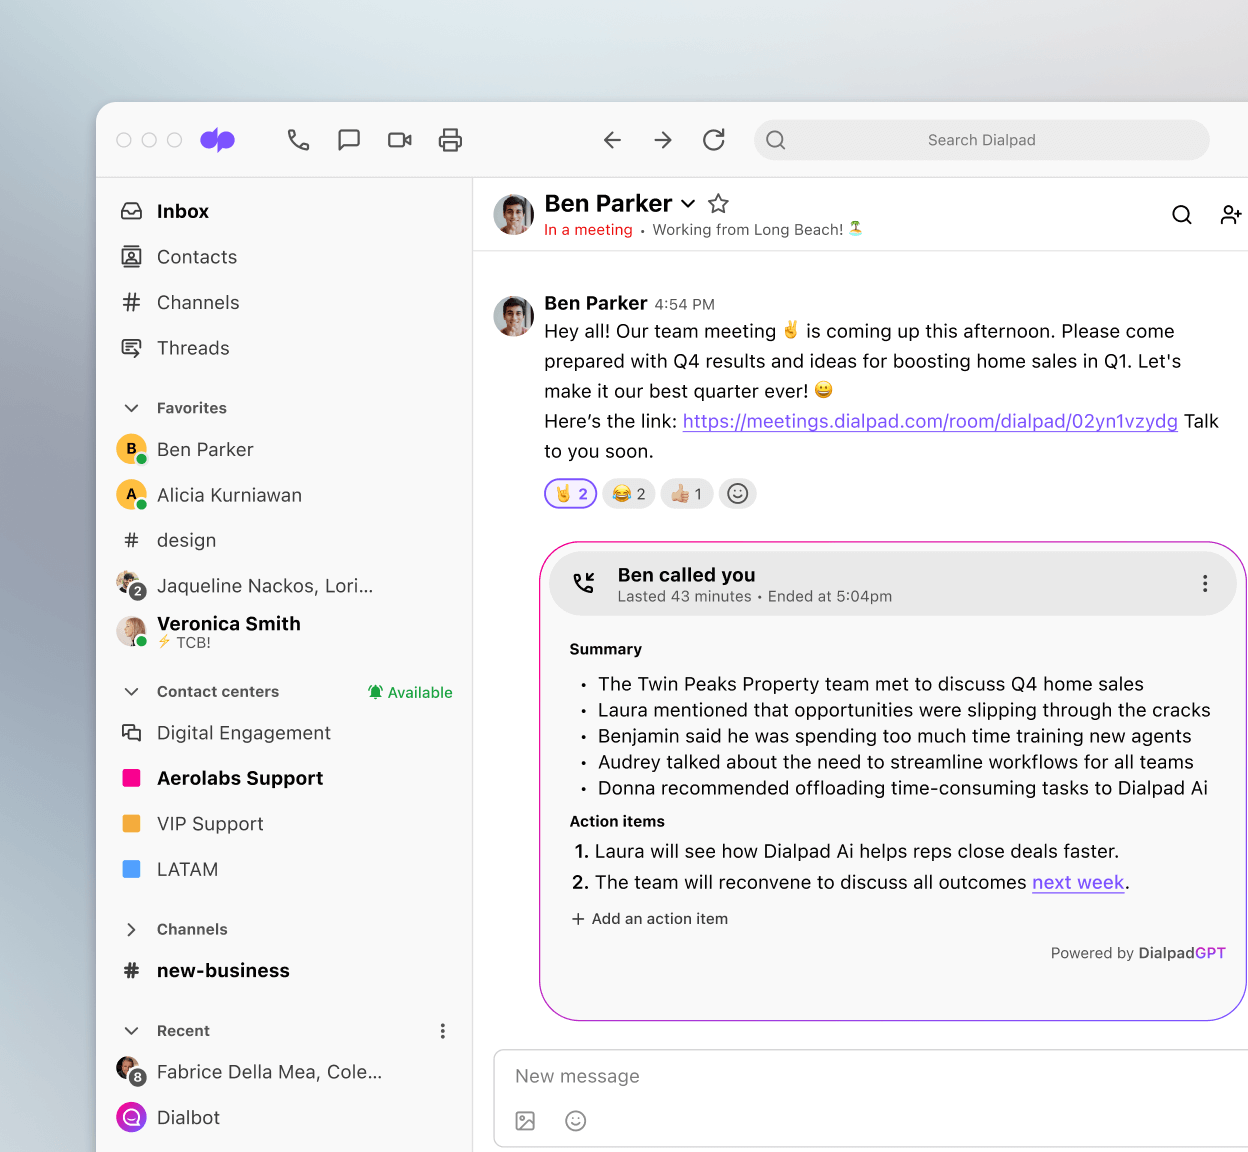1248x1152 pixels.
Task: Open the emoji picker in the composer
Action: point(575,1121)
